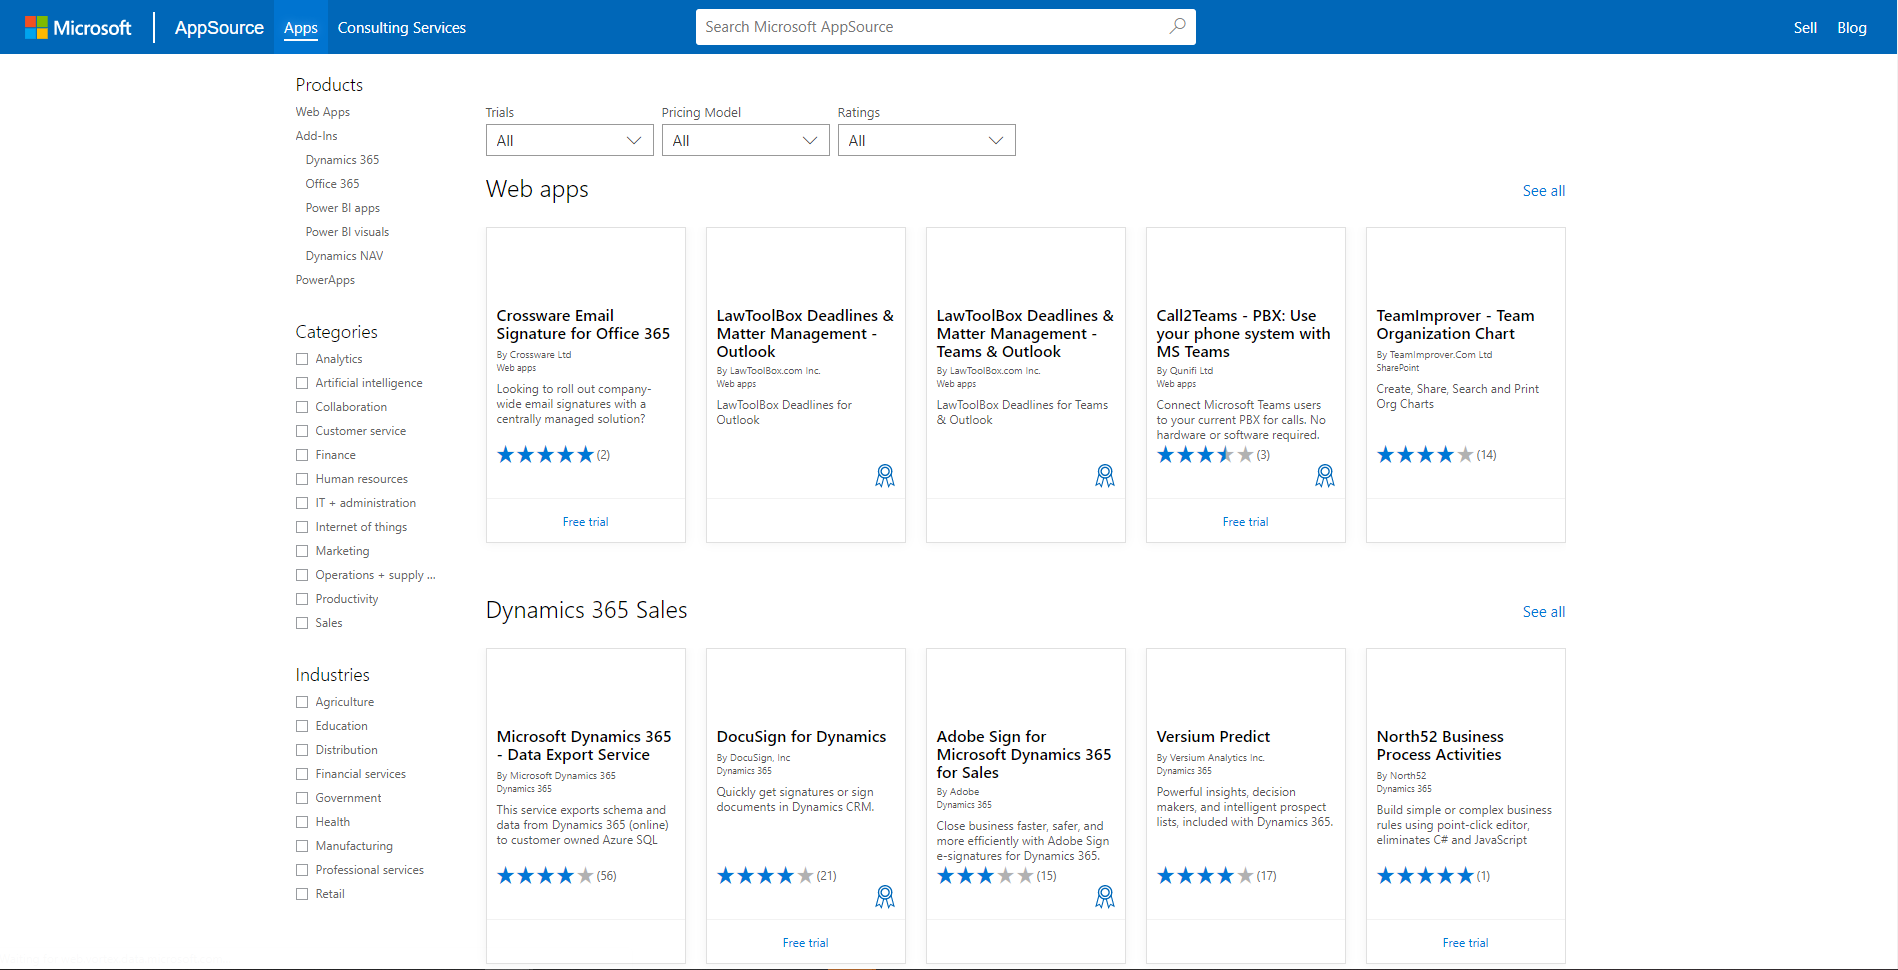Switch to Consulting Services tab
This screenshot has height=970, width=1898.
(x=402, y=28)
